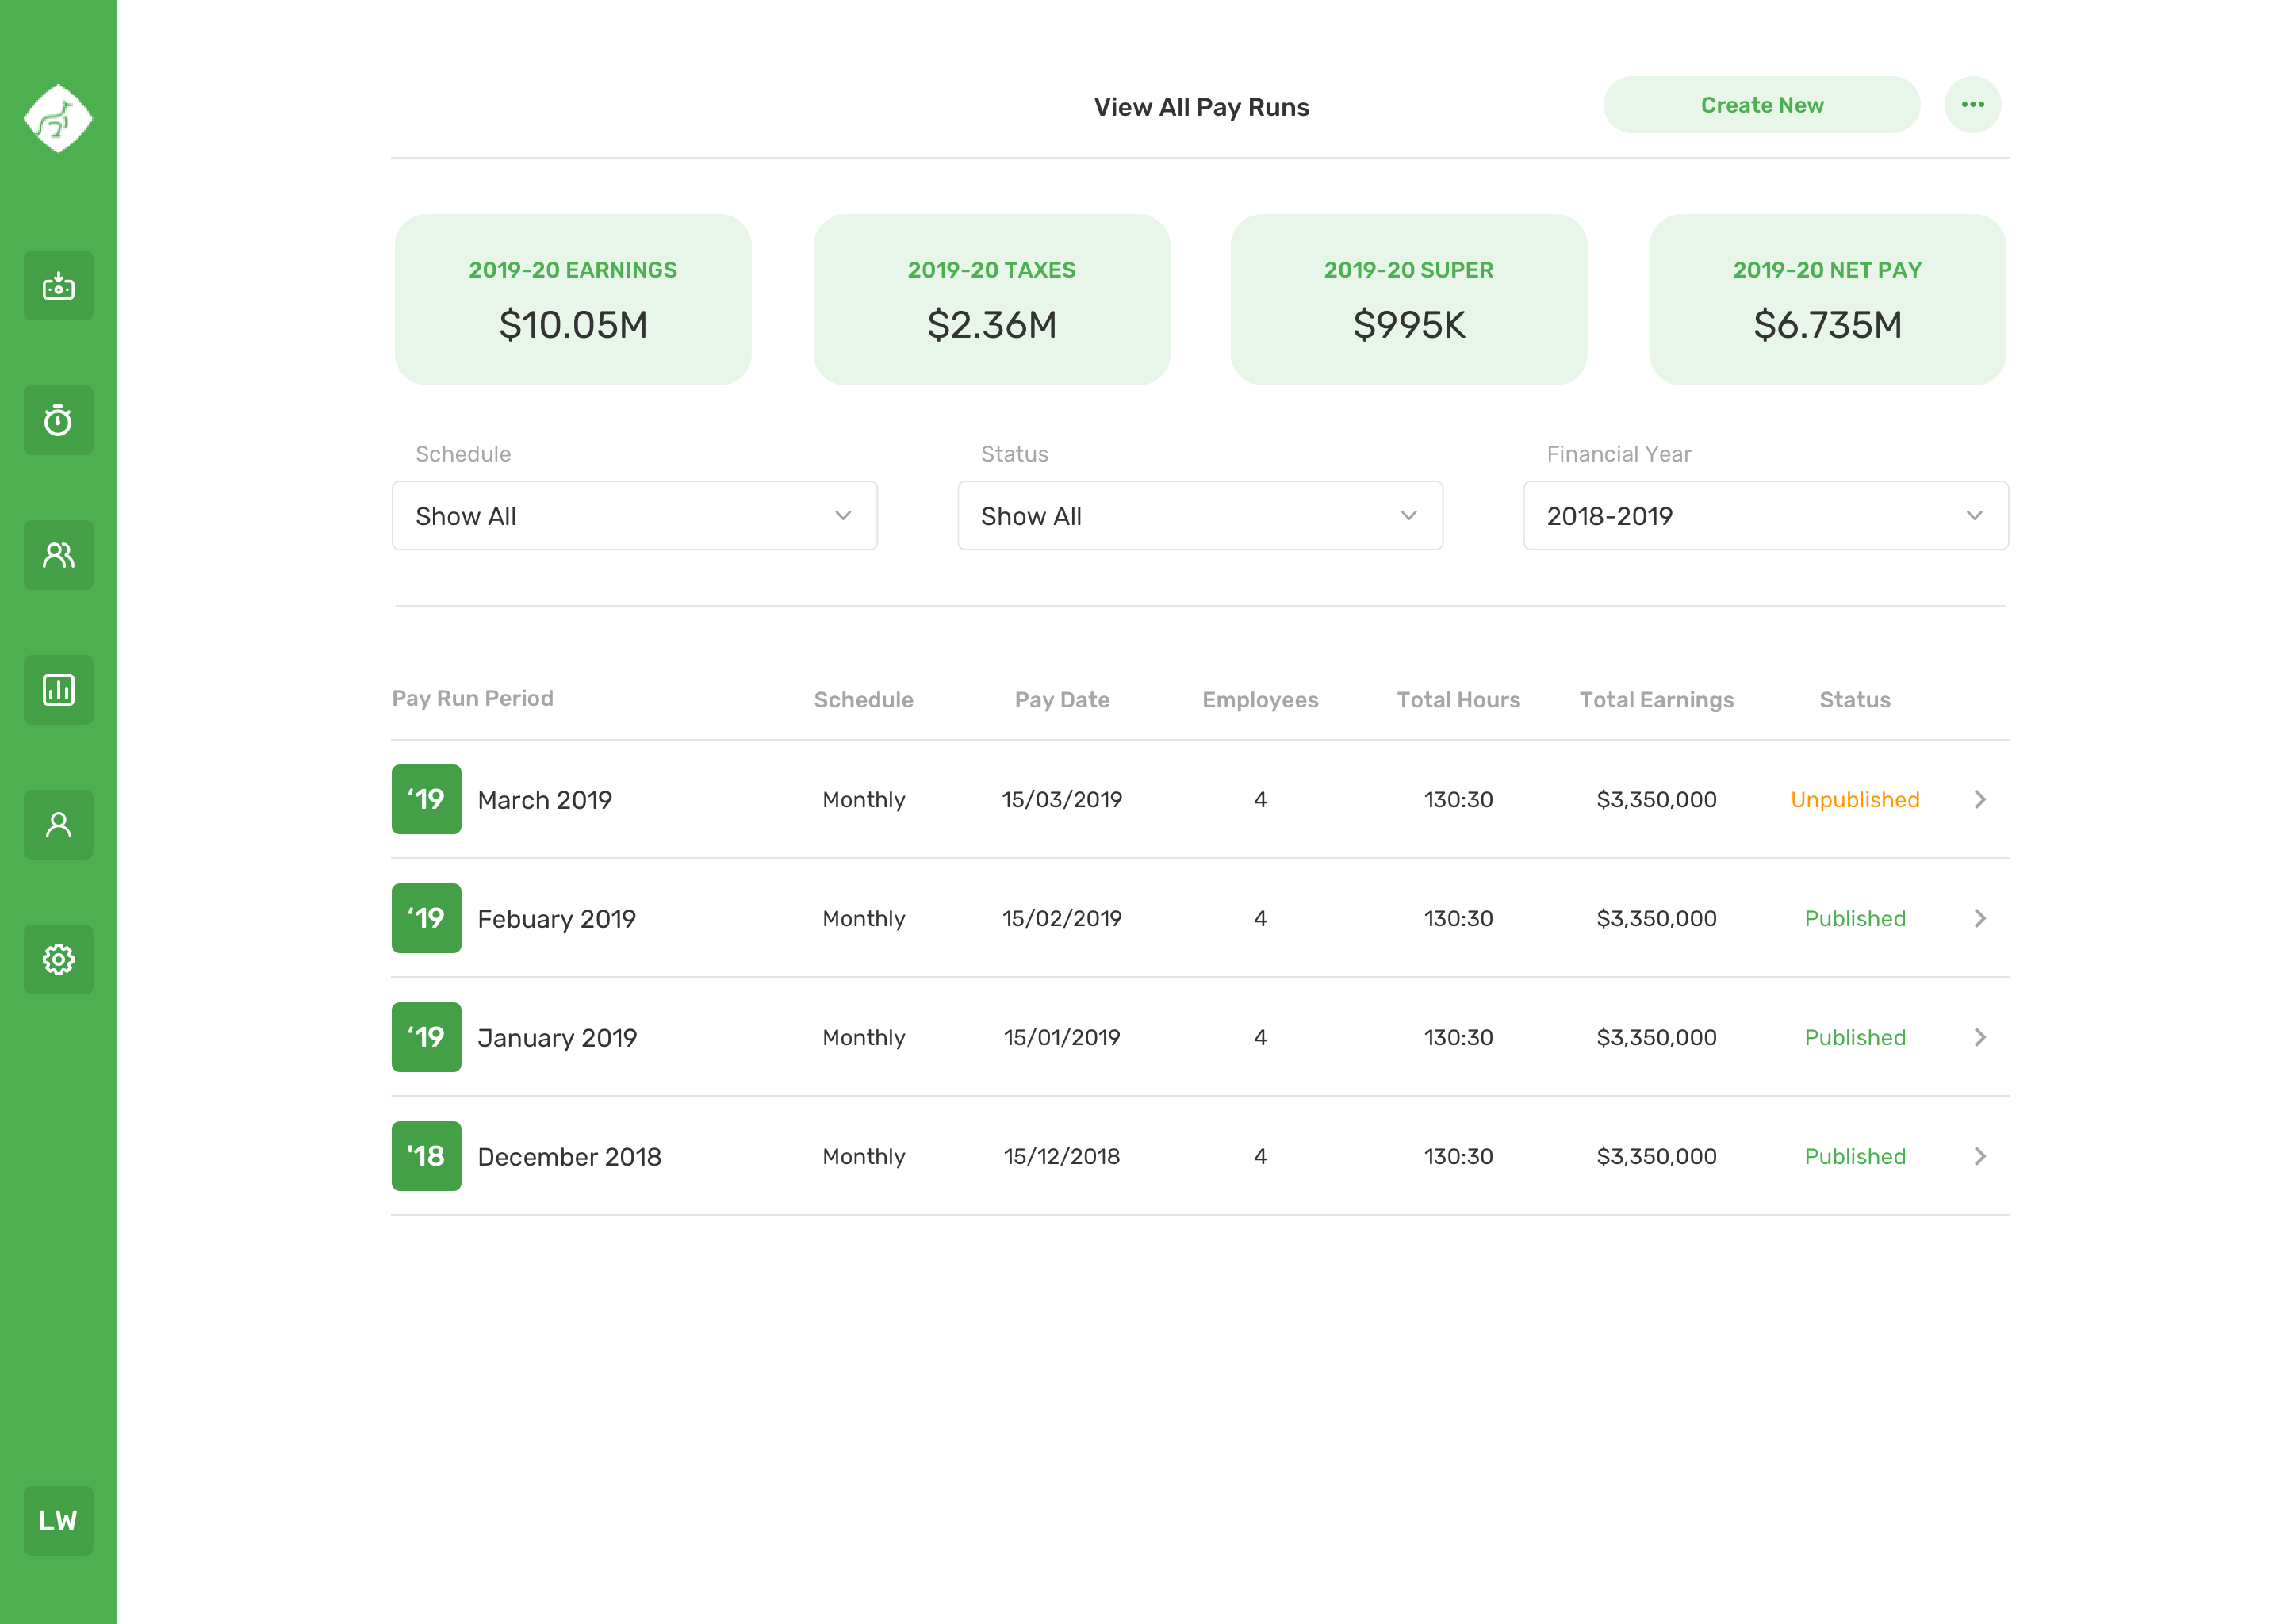Open the reports bar chart icon
Viewport: 2284px width, 1624px height.
click(x=58, y=690)
